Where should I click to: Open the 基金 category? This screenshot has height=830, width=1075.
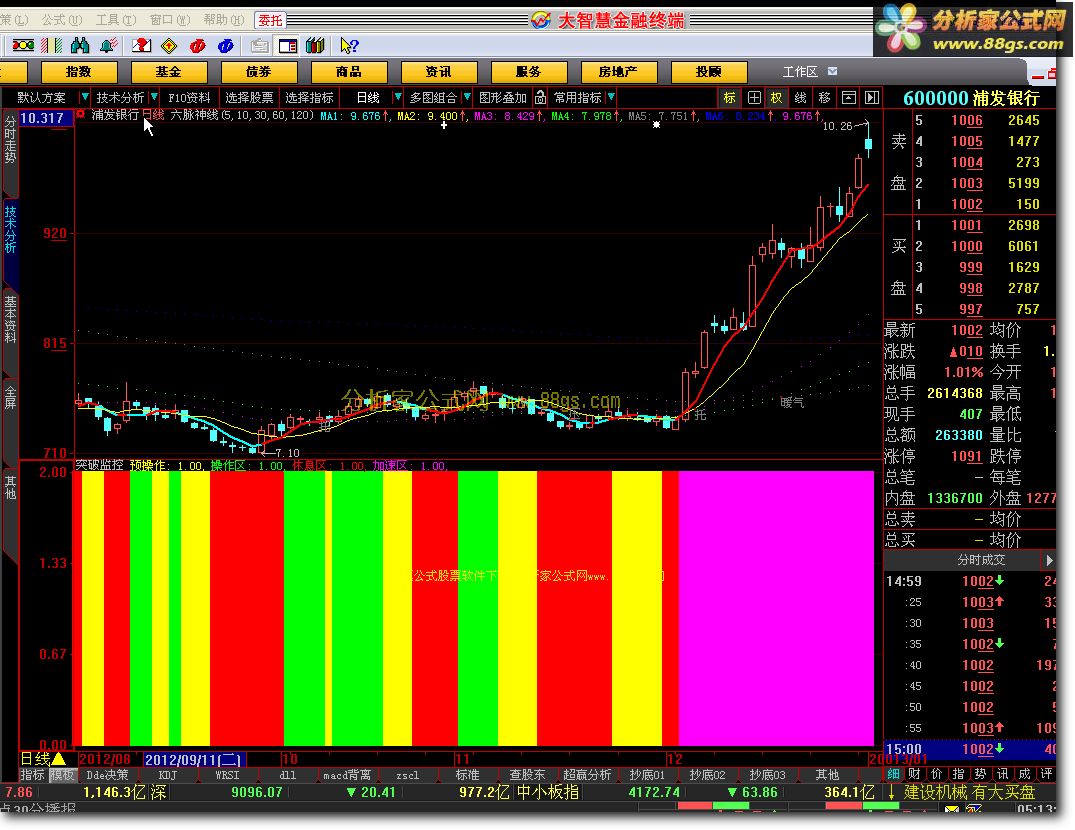point(169,72)
